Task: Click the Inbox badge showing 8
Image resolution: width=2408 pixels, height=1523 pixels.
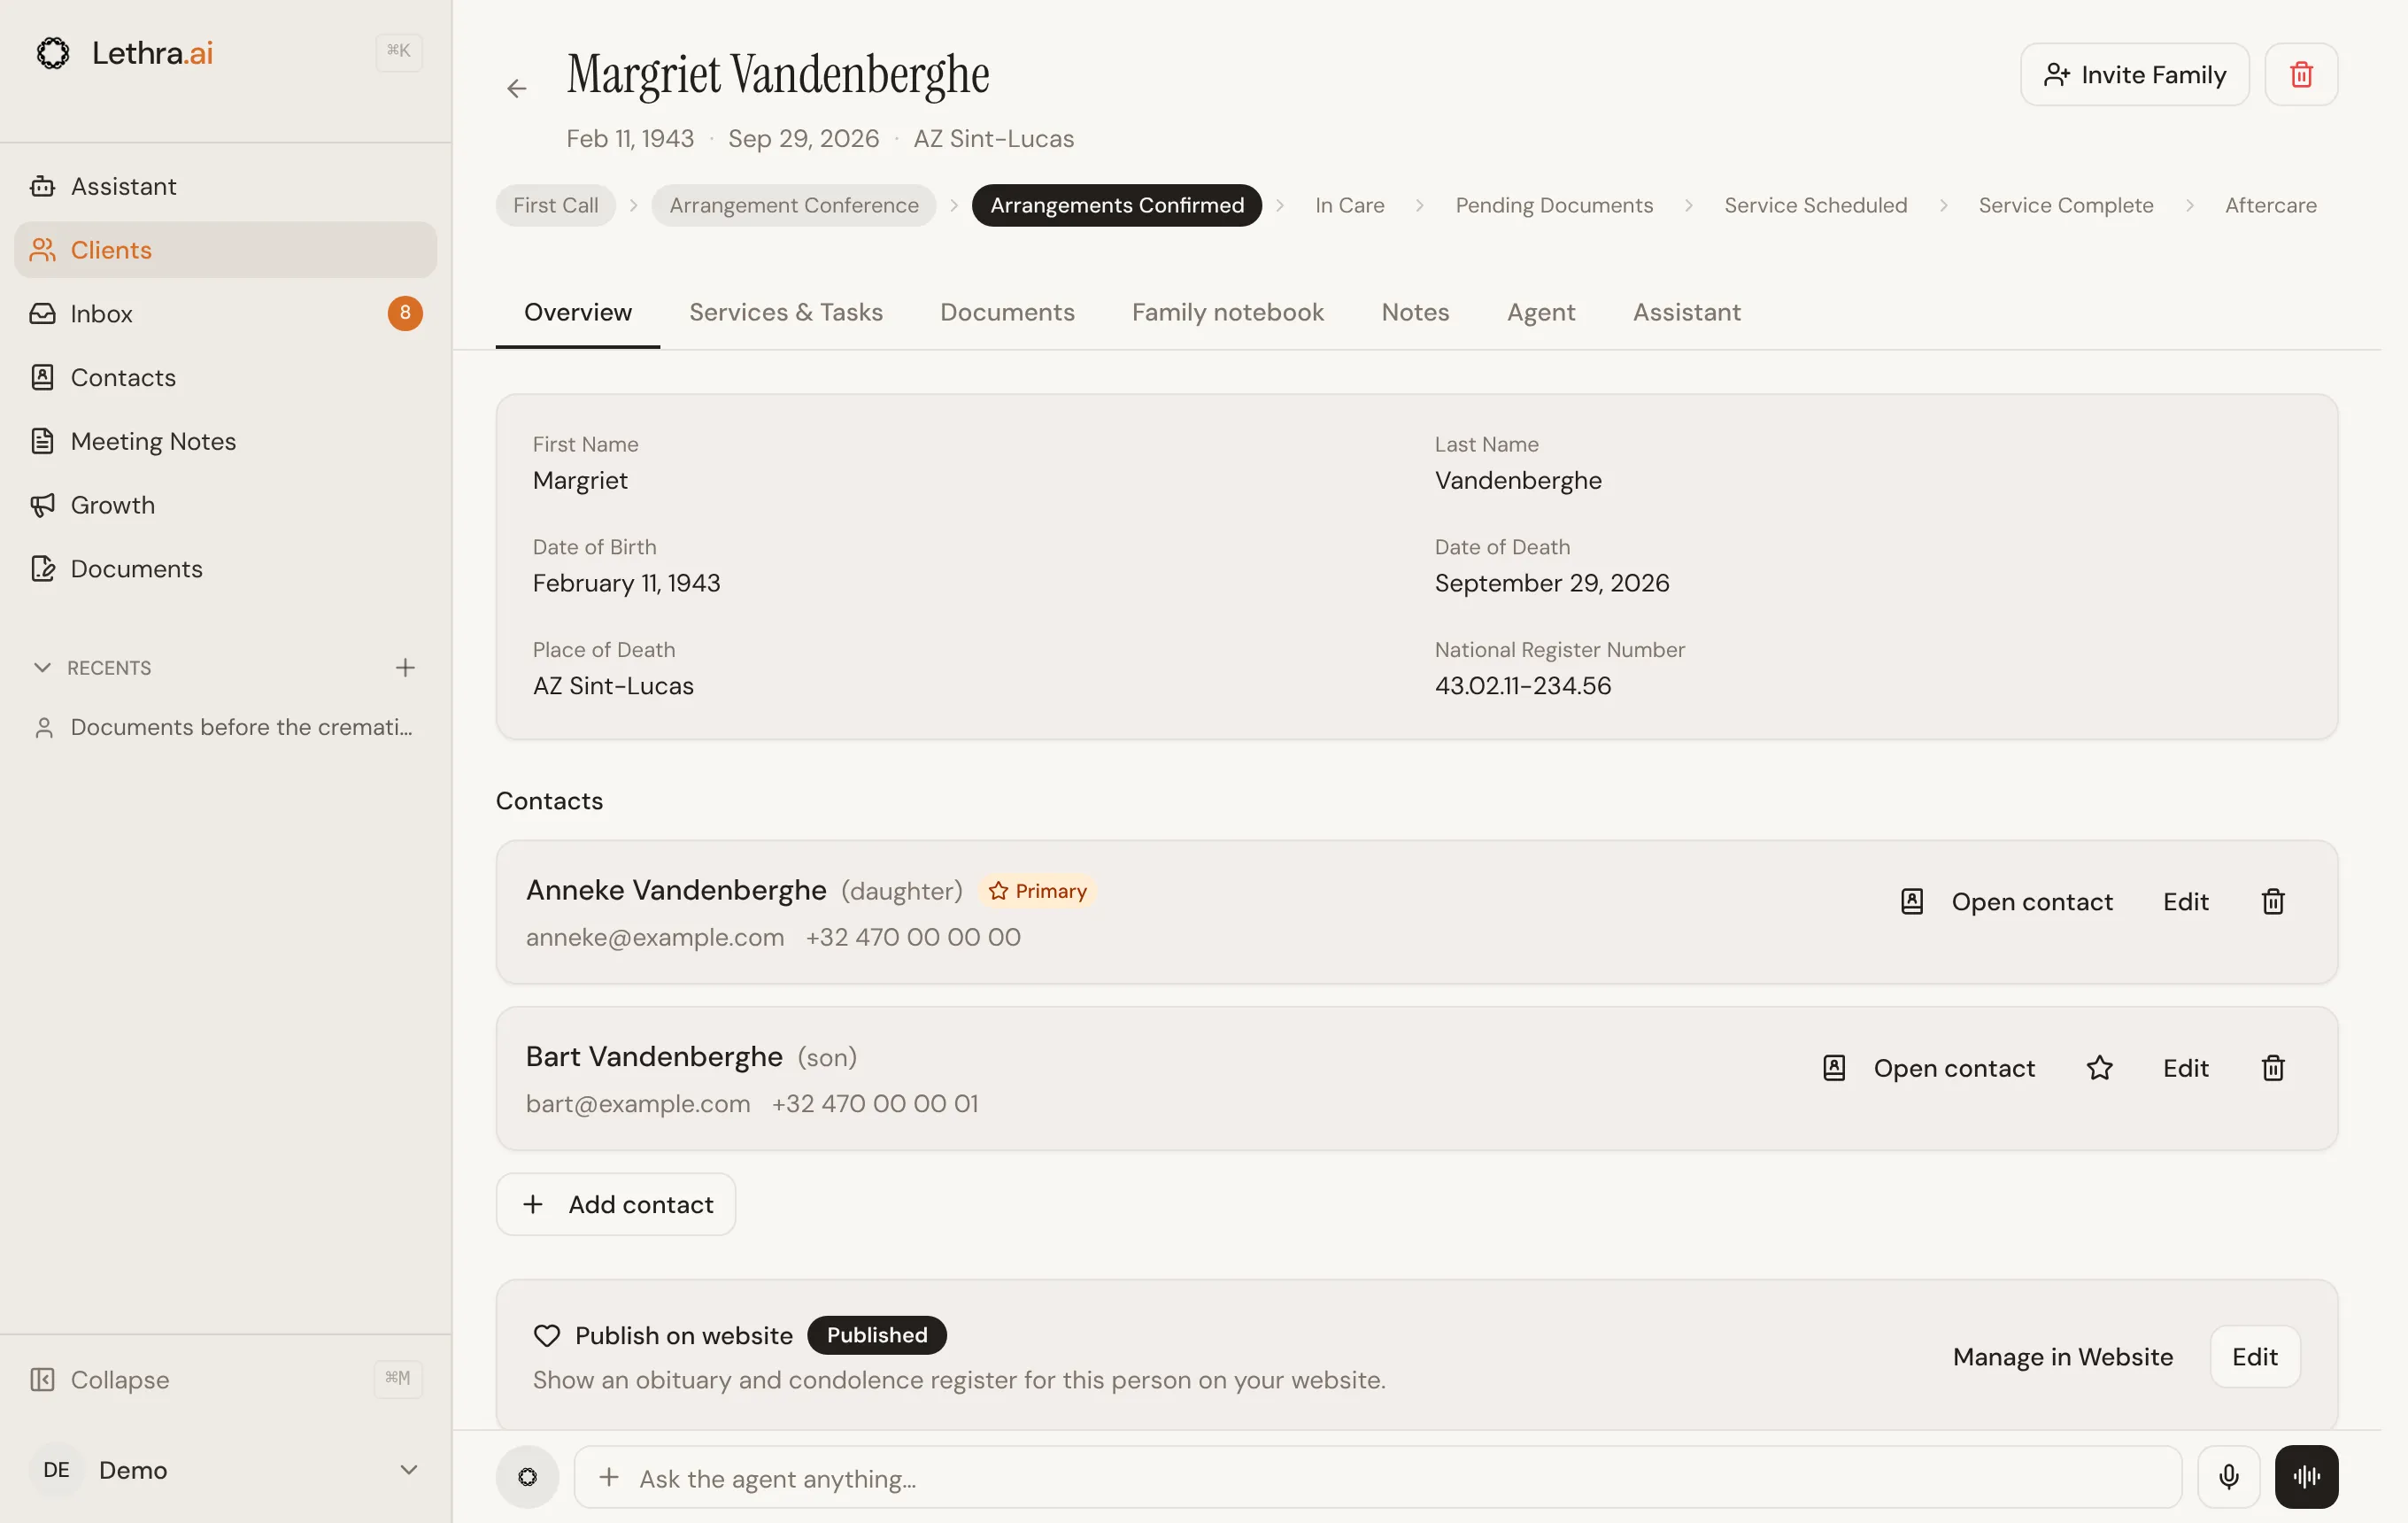Action: 405,313
